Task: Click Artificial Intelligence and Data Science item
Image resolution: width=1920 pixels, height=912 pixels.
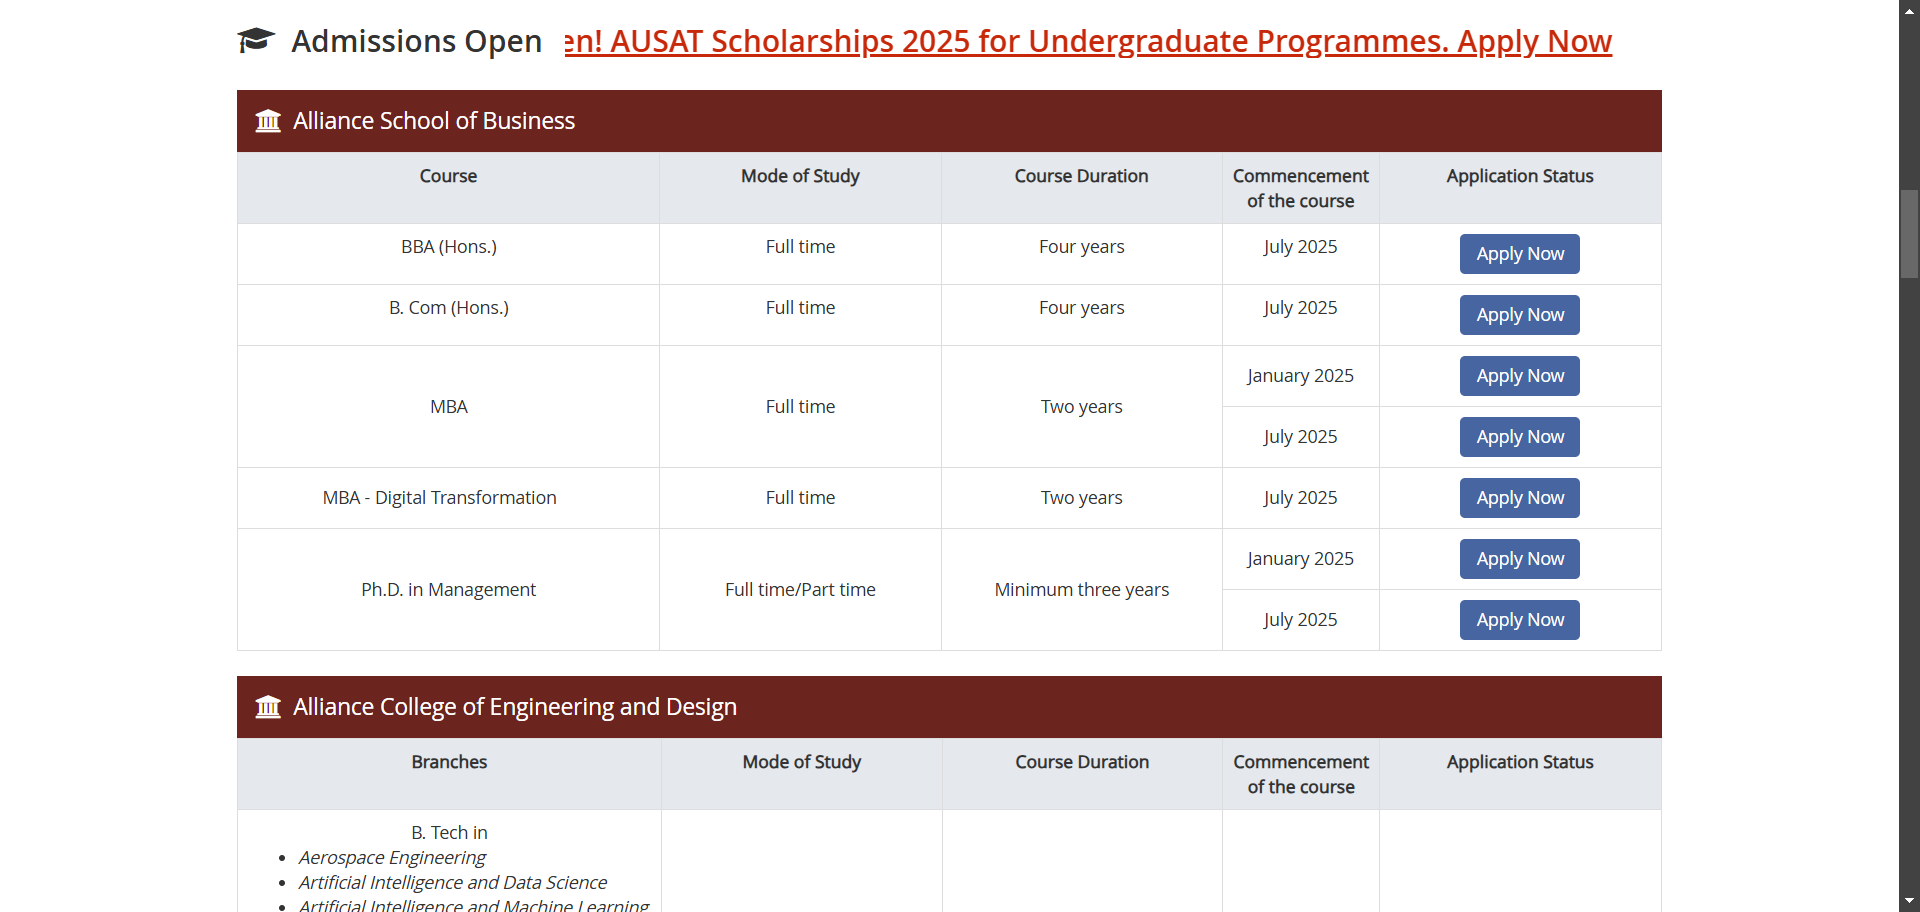Action: (453, 883)
